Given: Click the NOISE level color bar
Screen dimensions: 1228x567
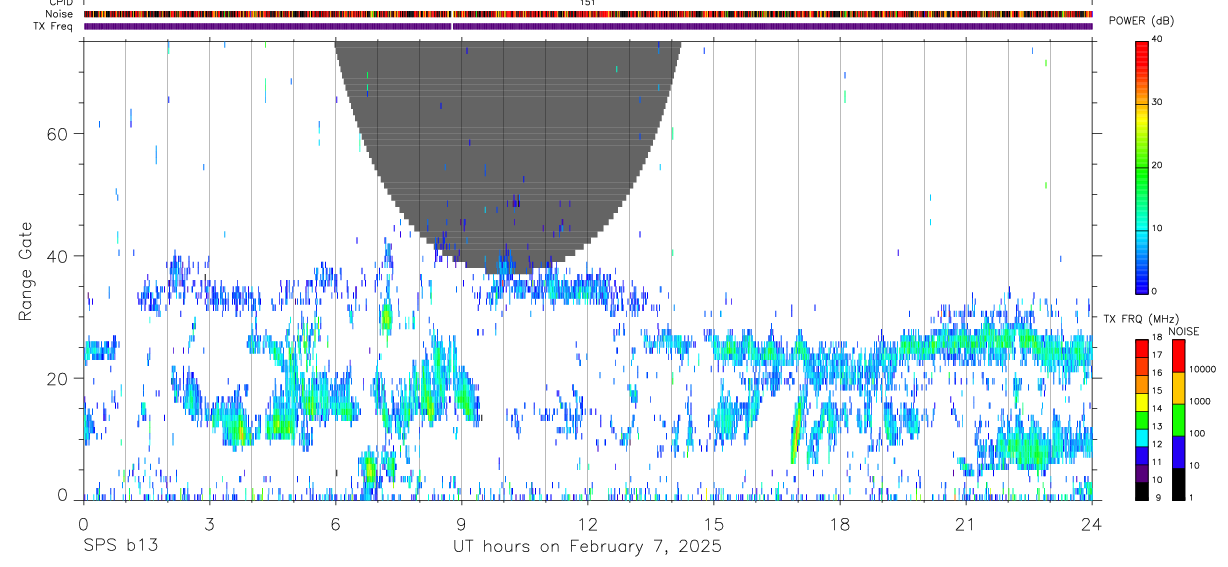Looking at the screenshot, I should [1178, 420].
